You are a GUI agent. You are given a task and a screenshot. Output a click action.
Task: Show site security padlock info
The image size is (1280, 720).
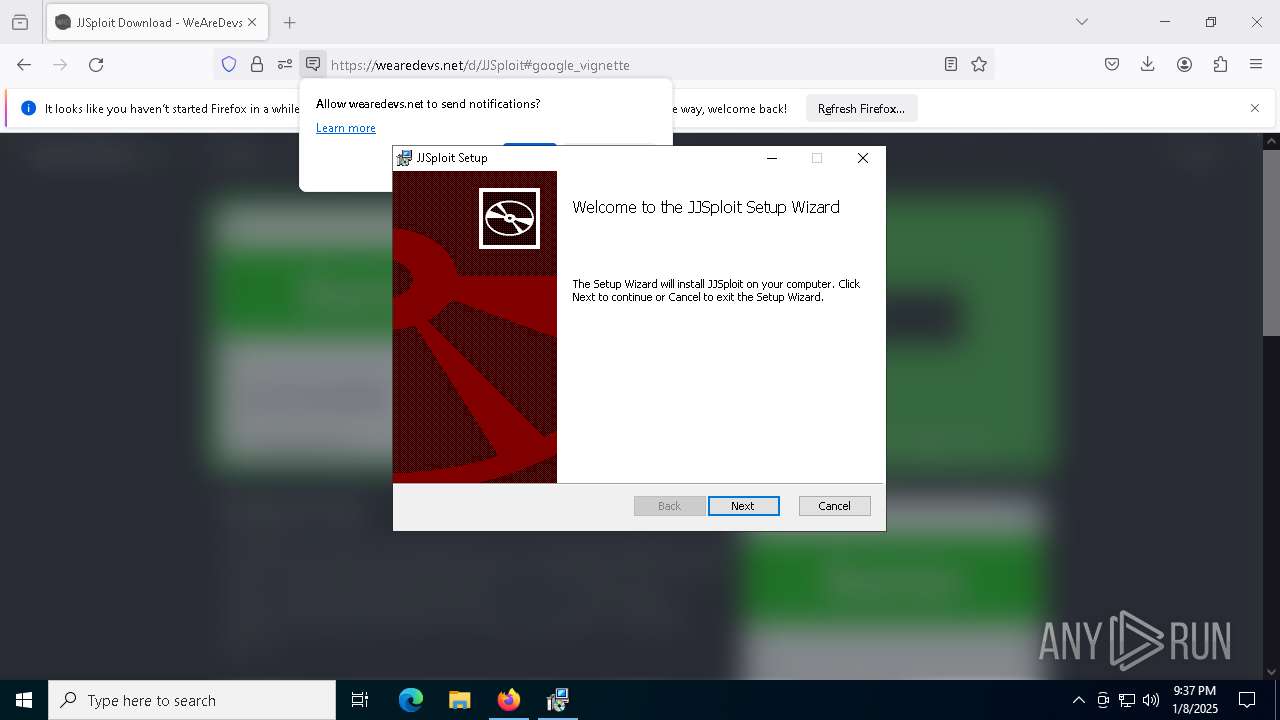tap(257, 65)
